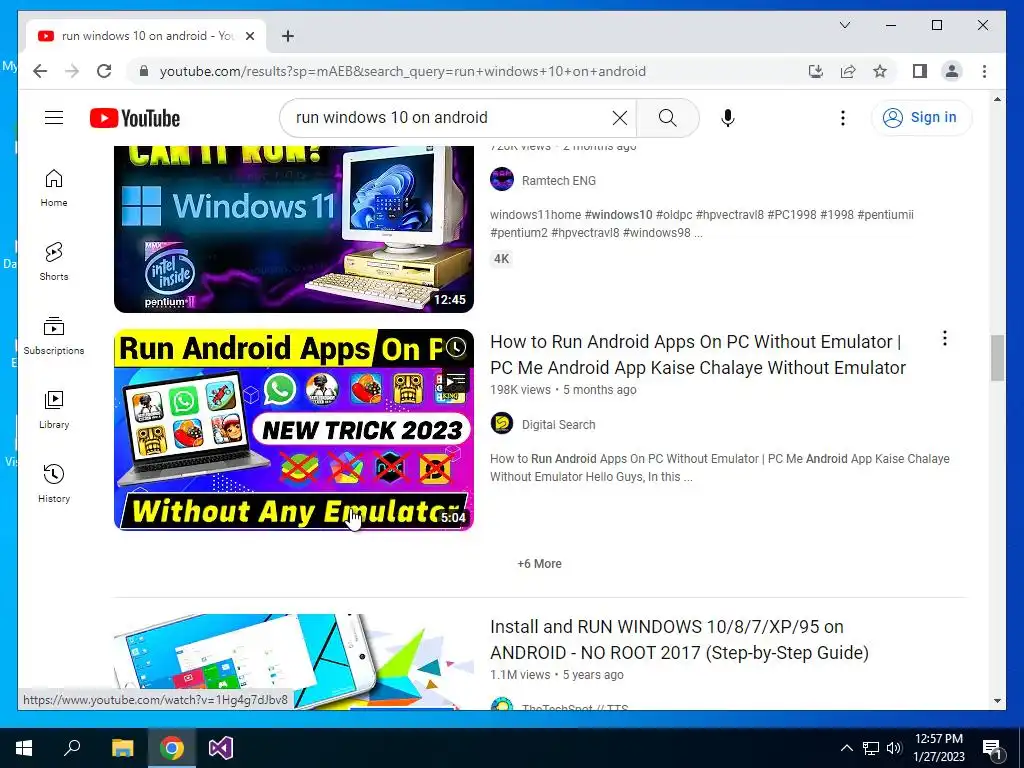This screenshot has width=1024, height=768.
Task: Open a new Chrome tab
Action: point(287,36)
